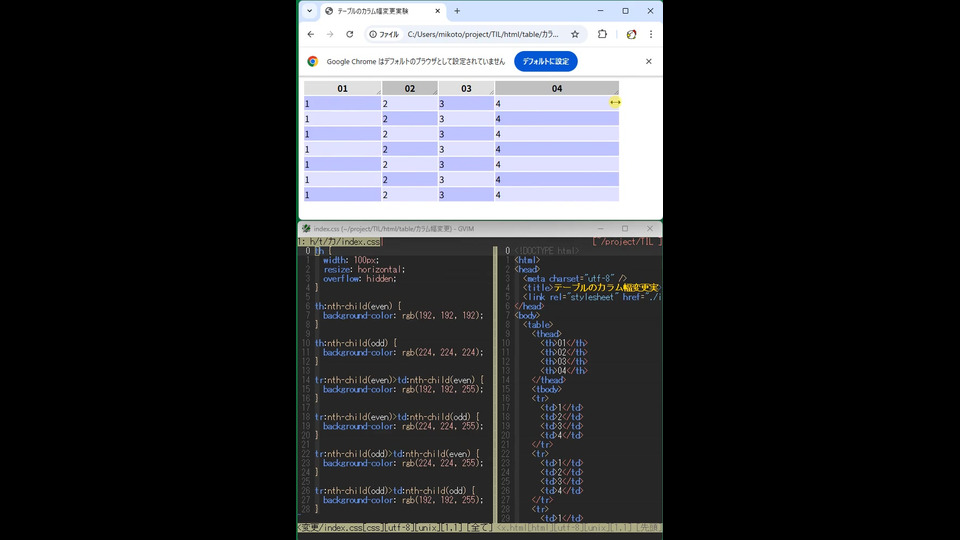Viewport: 960px width, 540px height.
Task: Select the テーブルのカラム幅変更実験 browser tab
Action: coord(383,11)
